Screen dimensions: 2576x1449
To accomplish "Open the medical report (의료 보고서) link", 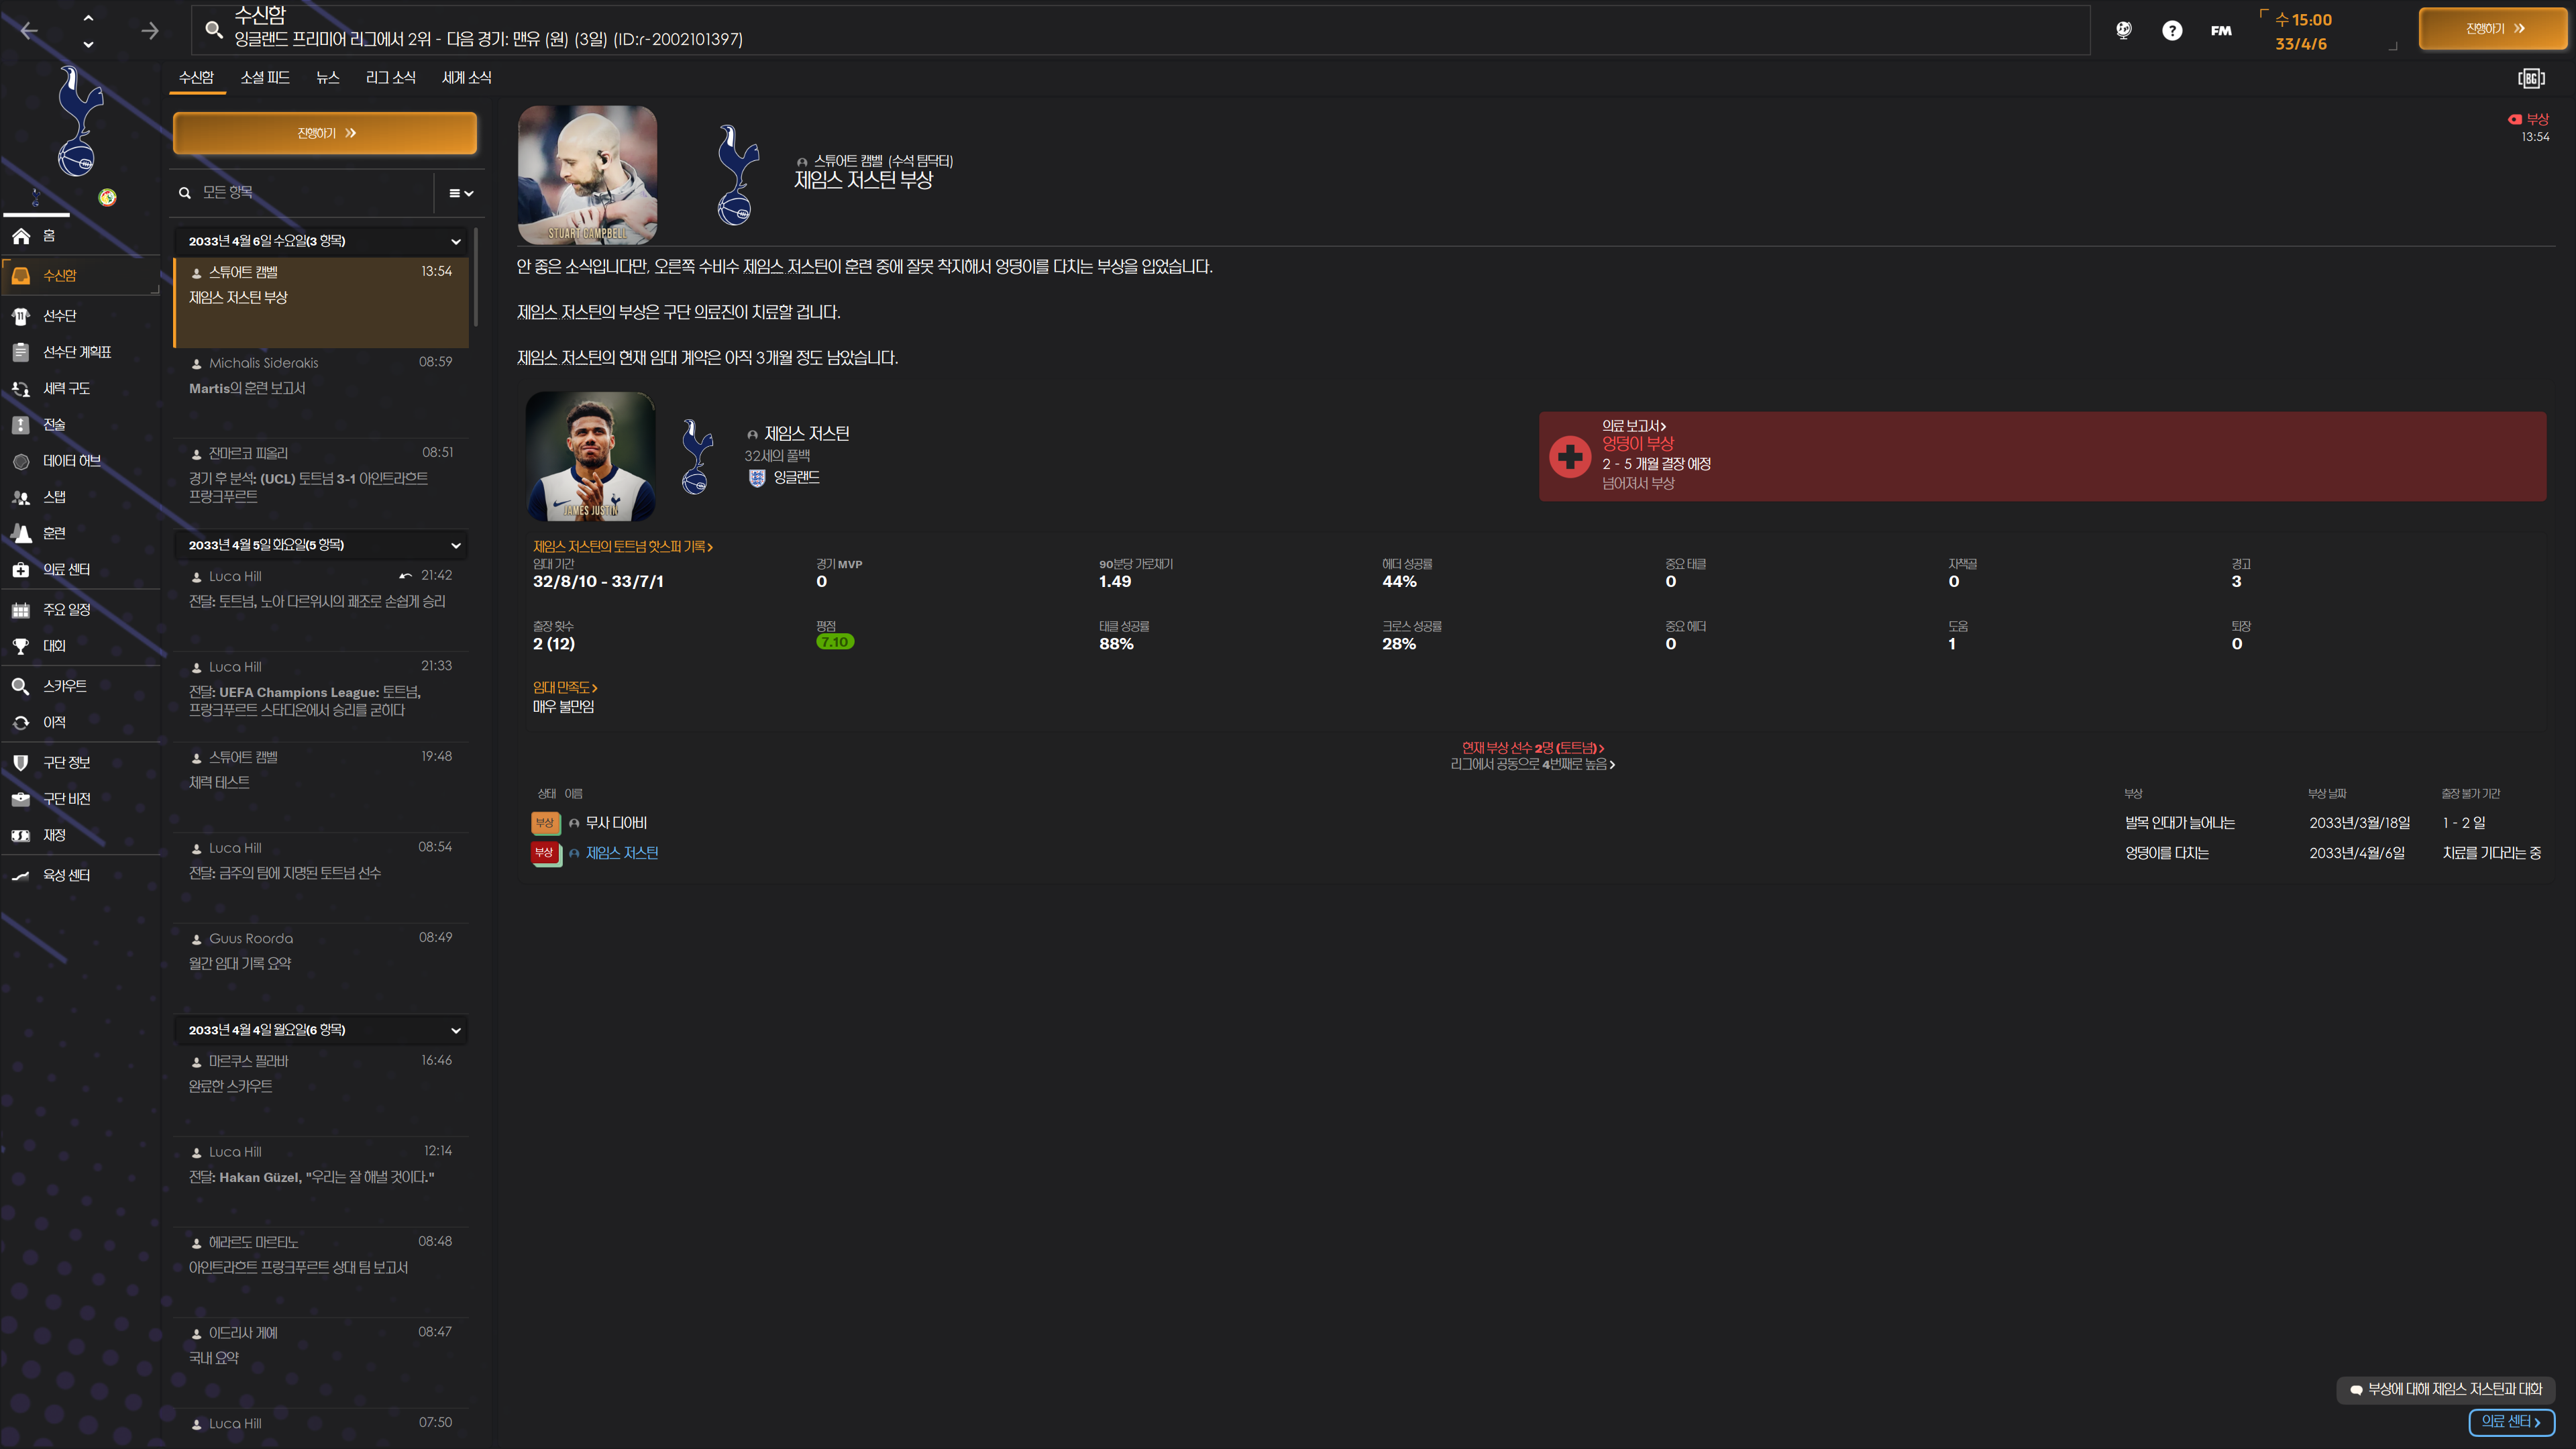I will (x=1633, y=426).
